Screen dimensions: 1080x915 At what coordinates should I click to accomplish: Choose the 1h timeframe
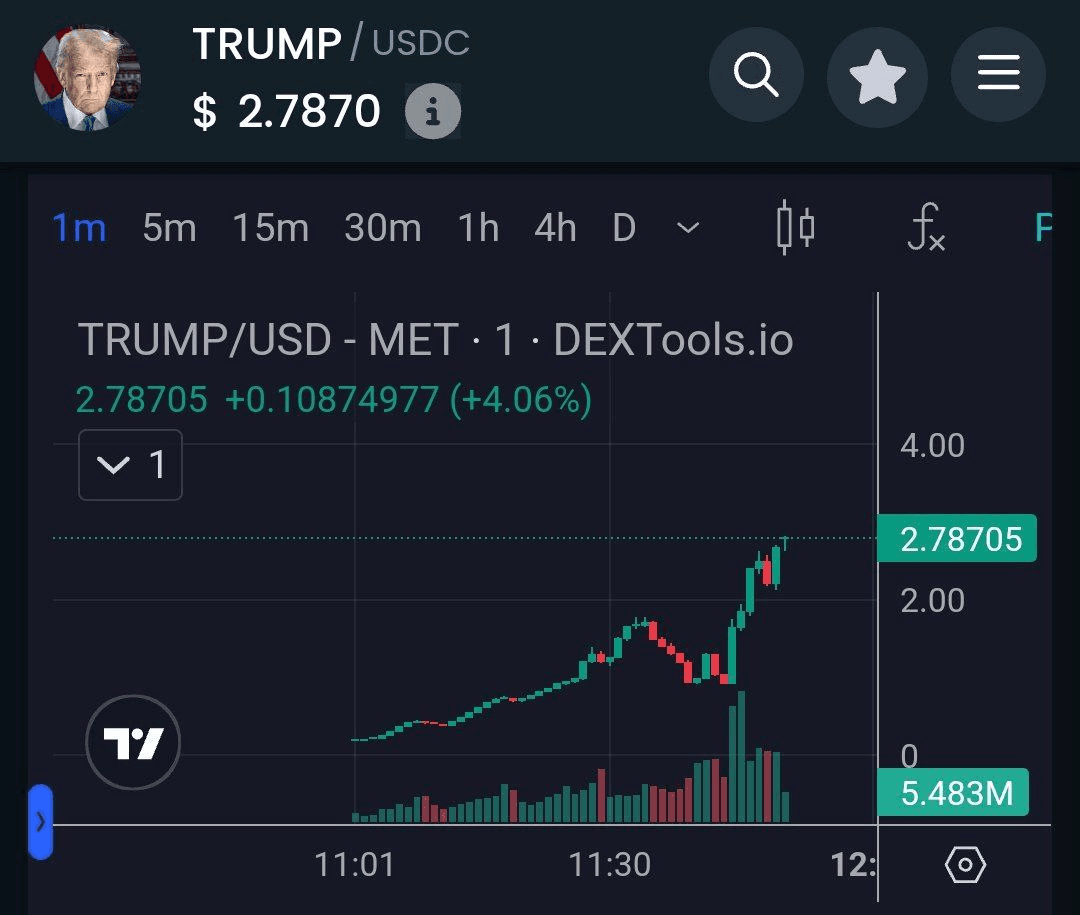click(478, 229)
